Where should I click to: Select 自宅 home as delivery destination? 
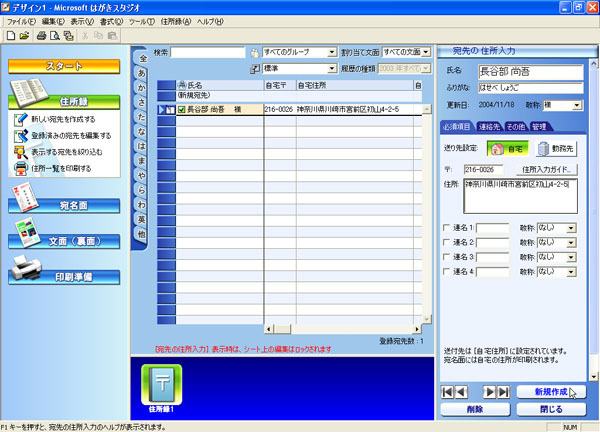click(507, 149)
